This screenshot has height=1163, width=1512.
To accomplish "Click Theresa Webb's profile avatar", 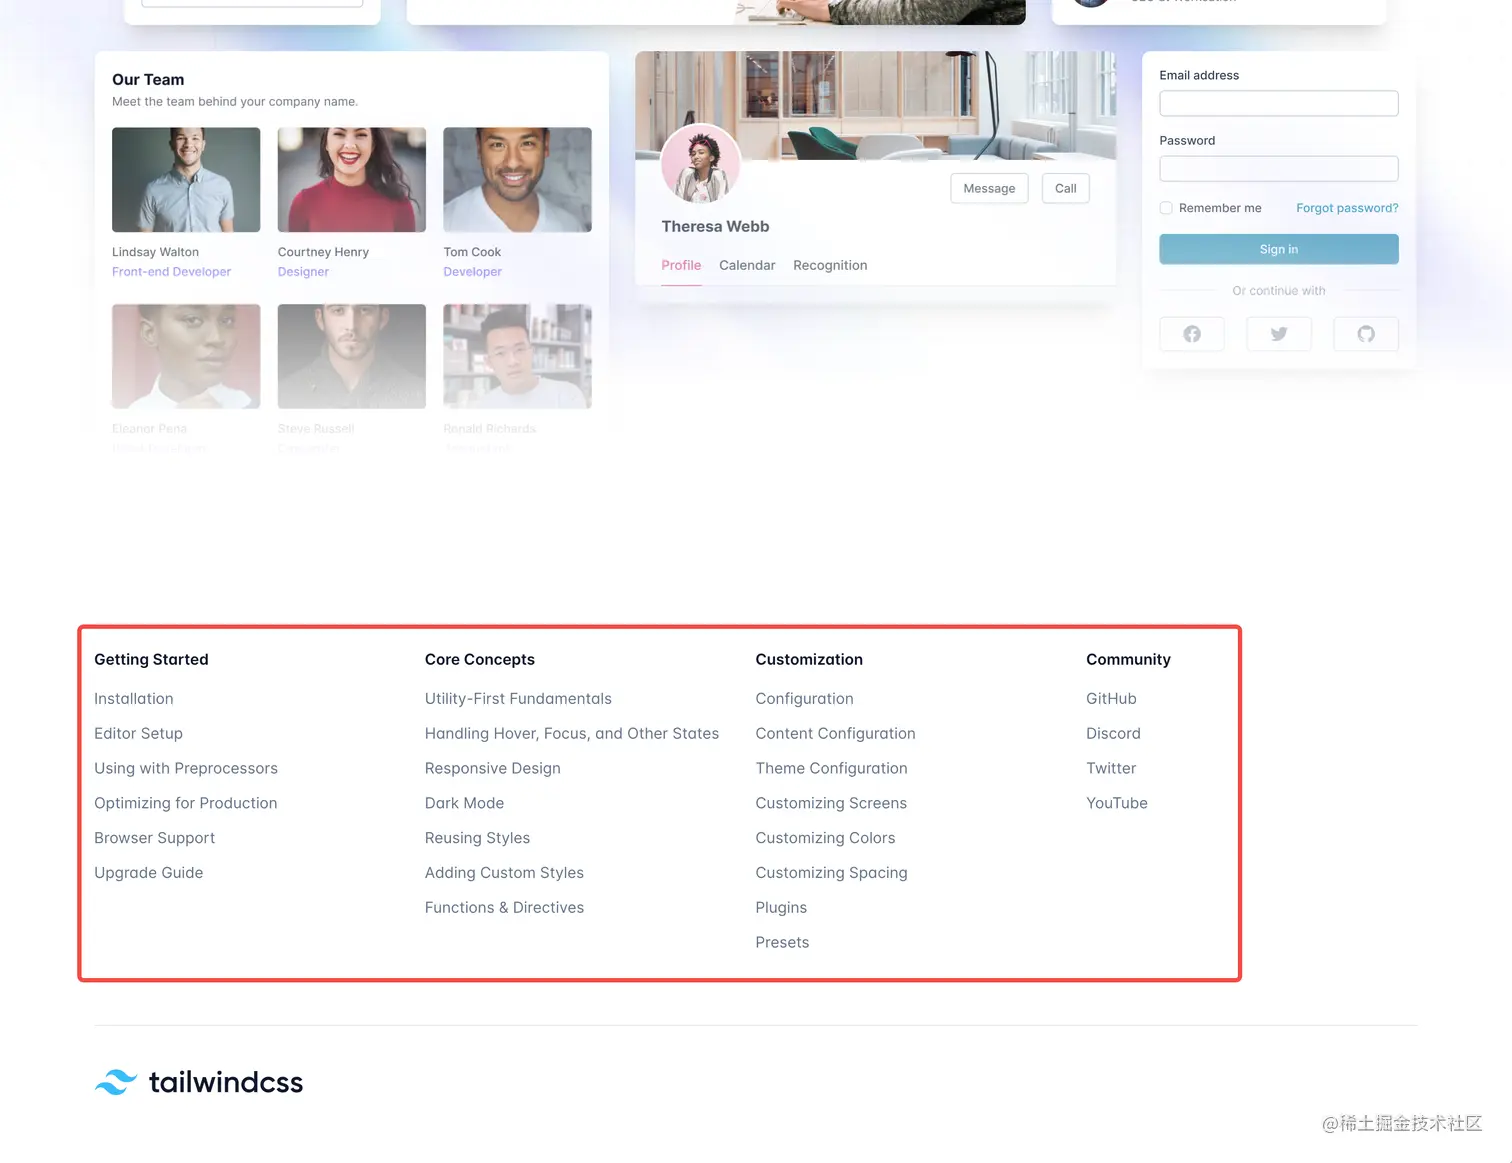I will (701, 163).
